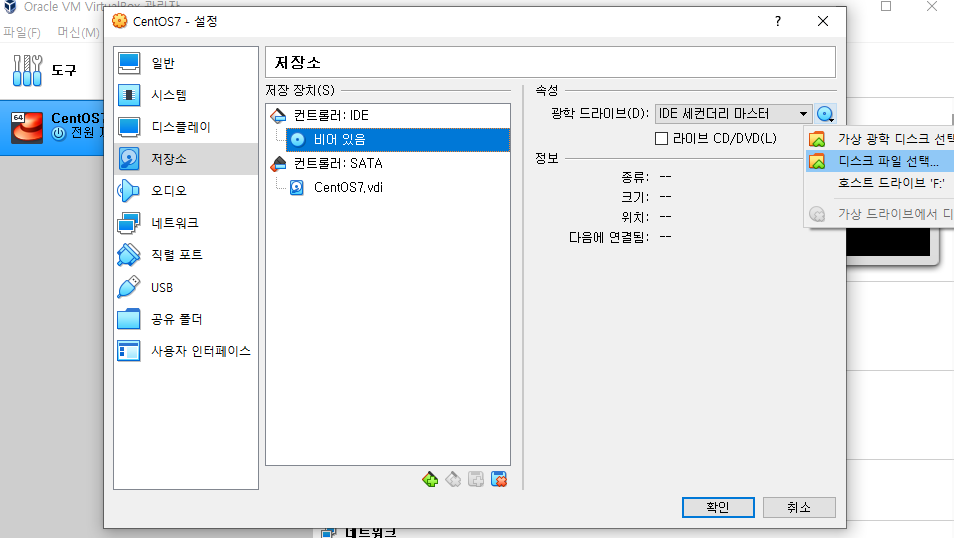Click the 저장소 disk icon
The width and height of the screenshot is (954, 538).
tap(128, 159)
